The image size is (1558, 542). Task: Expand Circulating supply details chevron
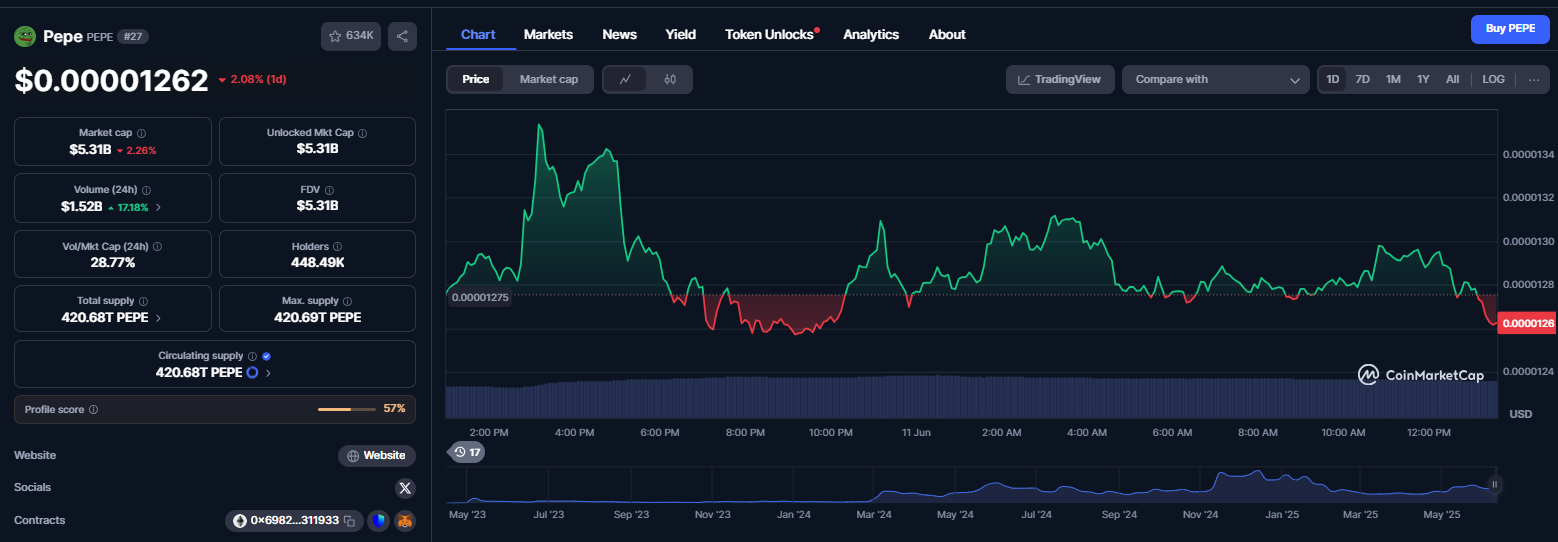[268, 373]
